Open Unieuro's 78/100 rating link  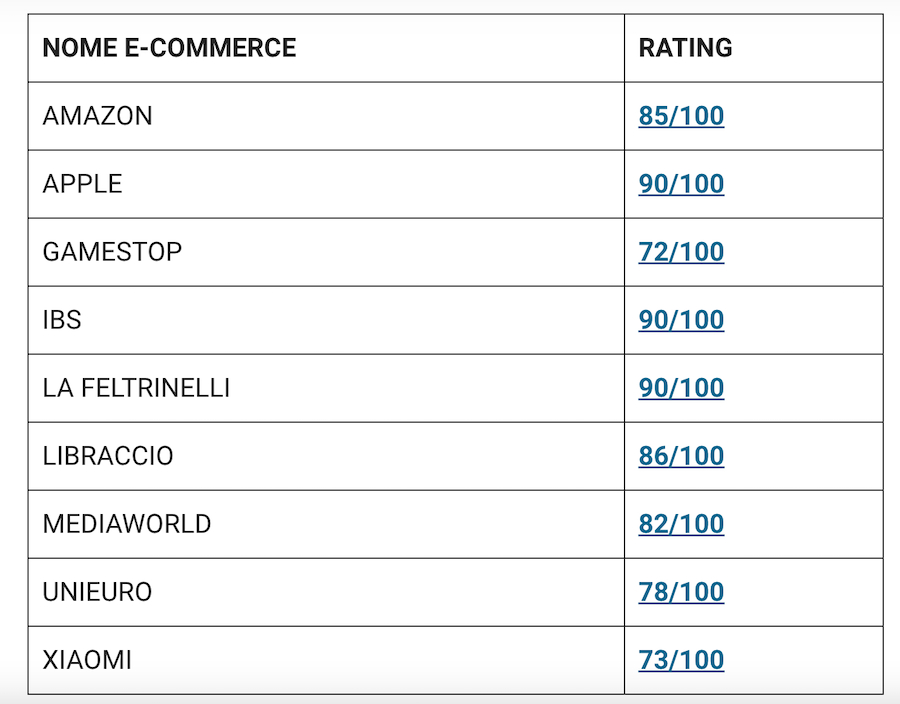point(681,592)
